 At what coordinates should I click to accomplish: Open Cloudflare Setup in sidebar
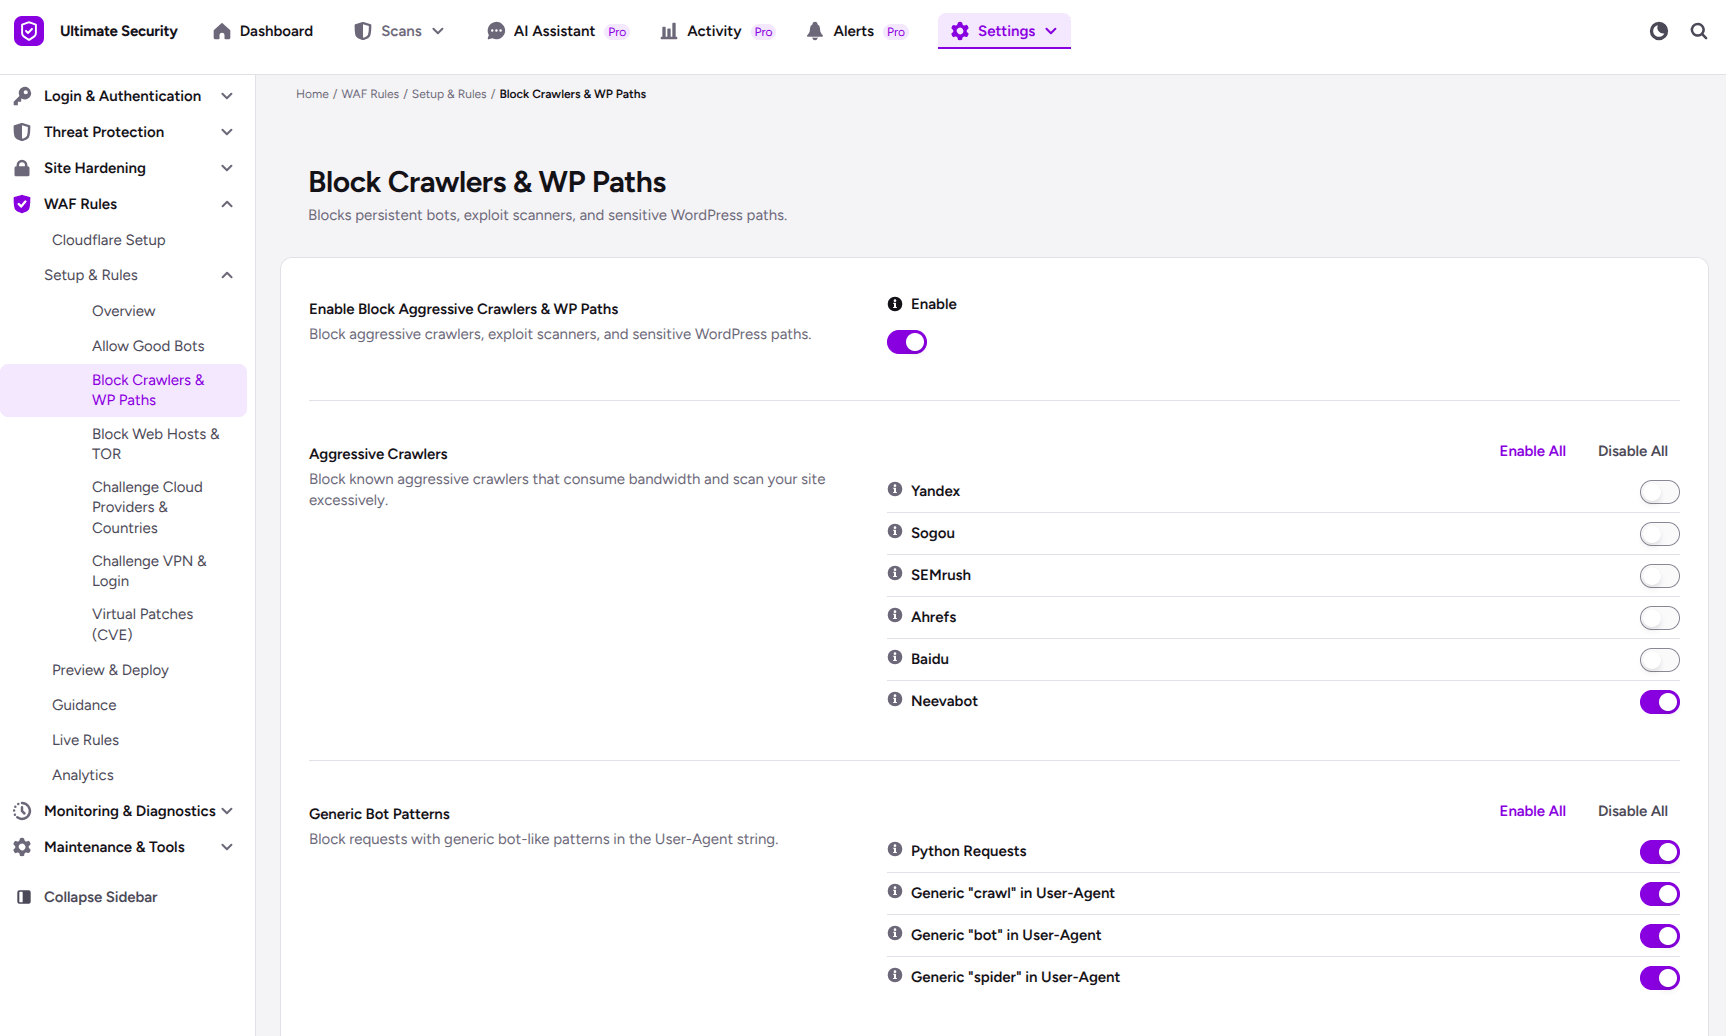(109, 240)
